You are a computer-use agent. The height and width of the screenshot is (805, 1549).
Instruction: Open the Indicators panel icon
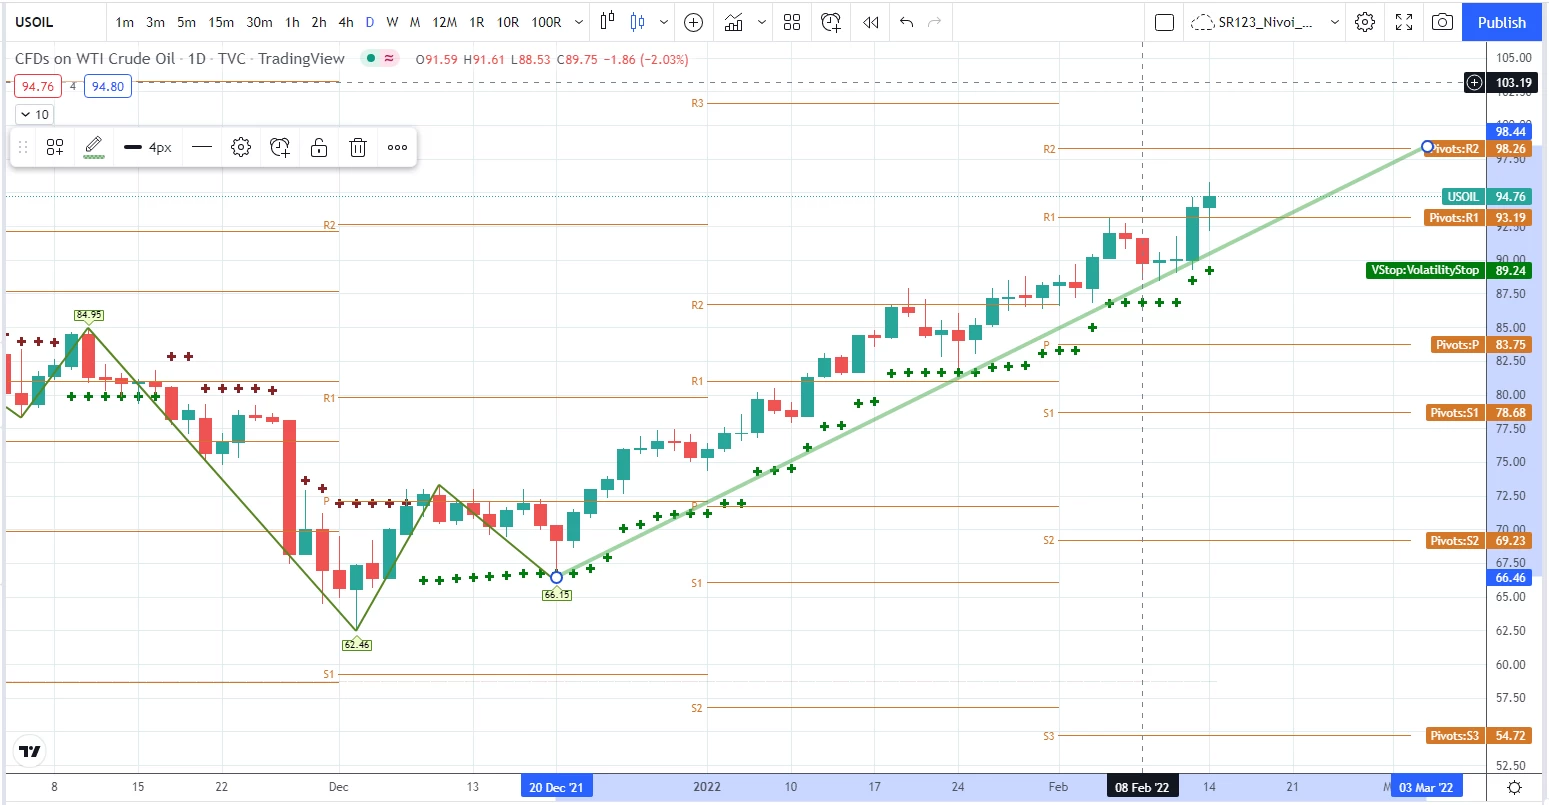[x=735, y=21]
